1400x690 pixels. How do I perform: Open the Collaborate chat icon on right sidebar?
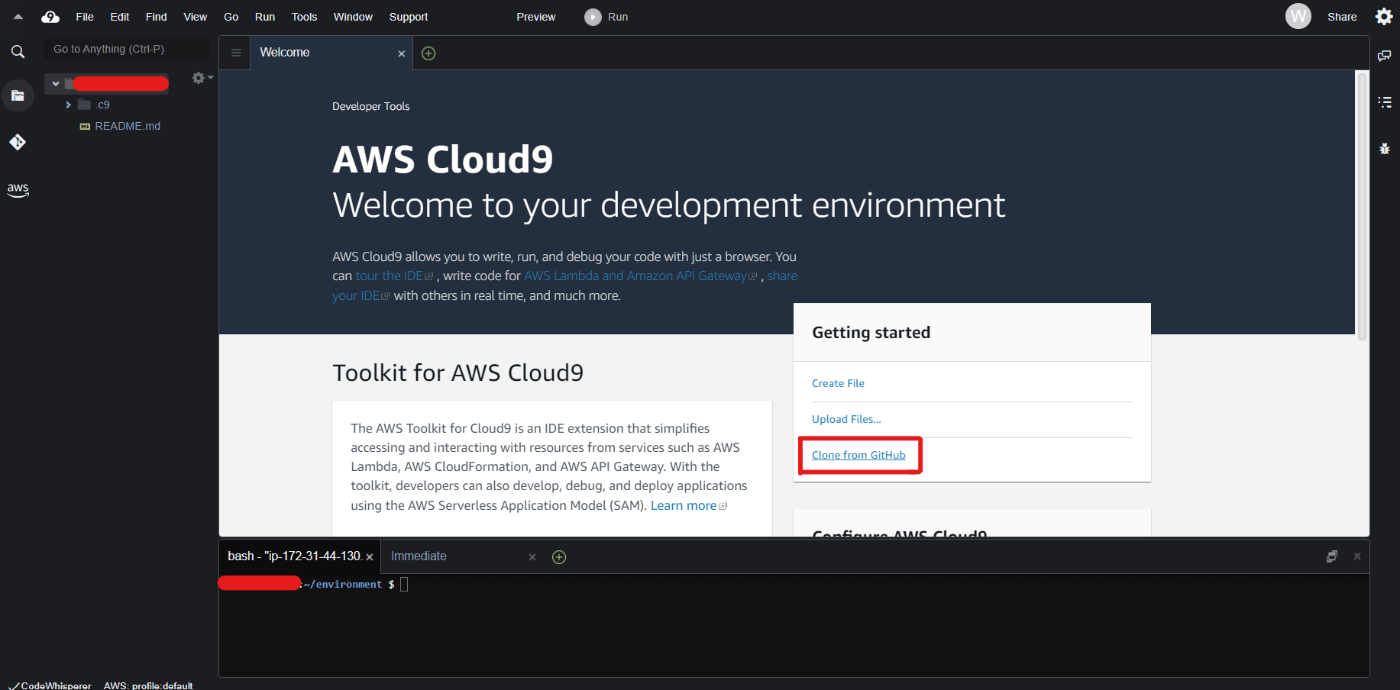pos(1385,56)
